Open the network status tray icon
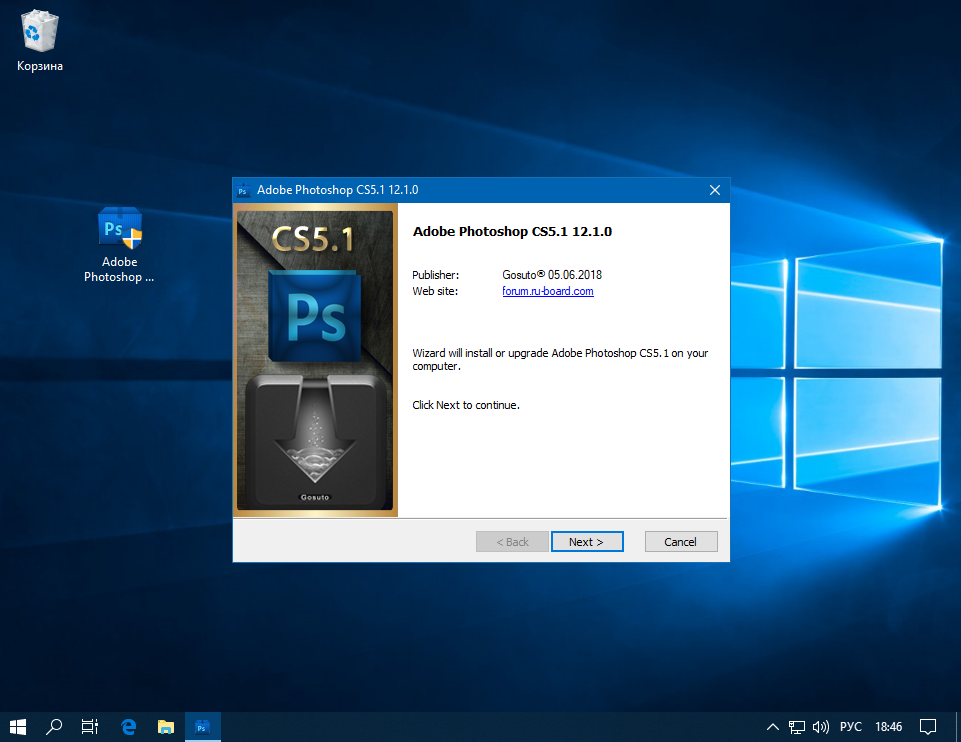Image resolution: width=961 pixels, height=742 pixels. [797, 726]
